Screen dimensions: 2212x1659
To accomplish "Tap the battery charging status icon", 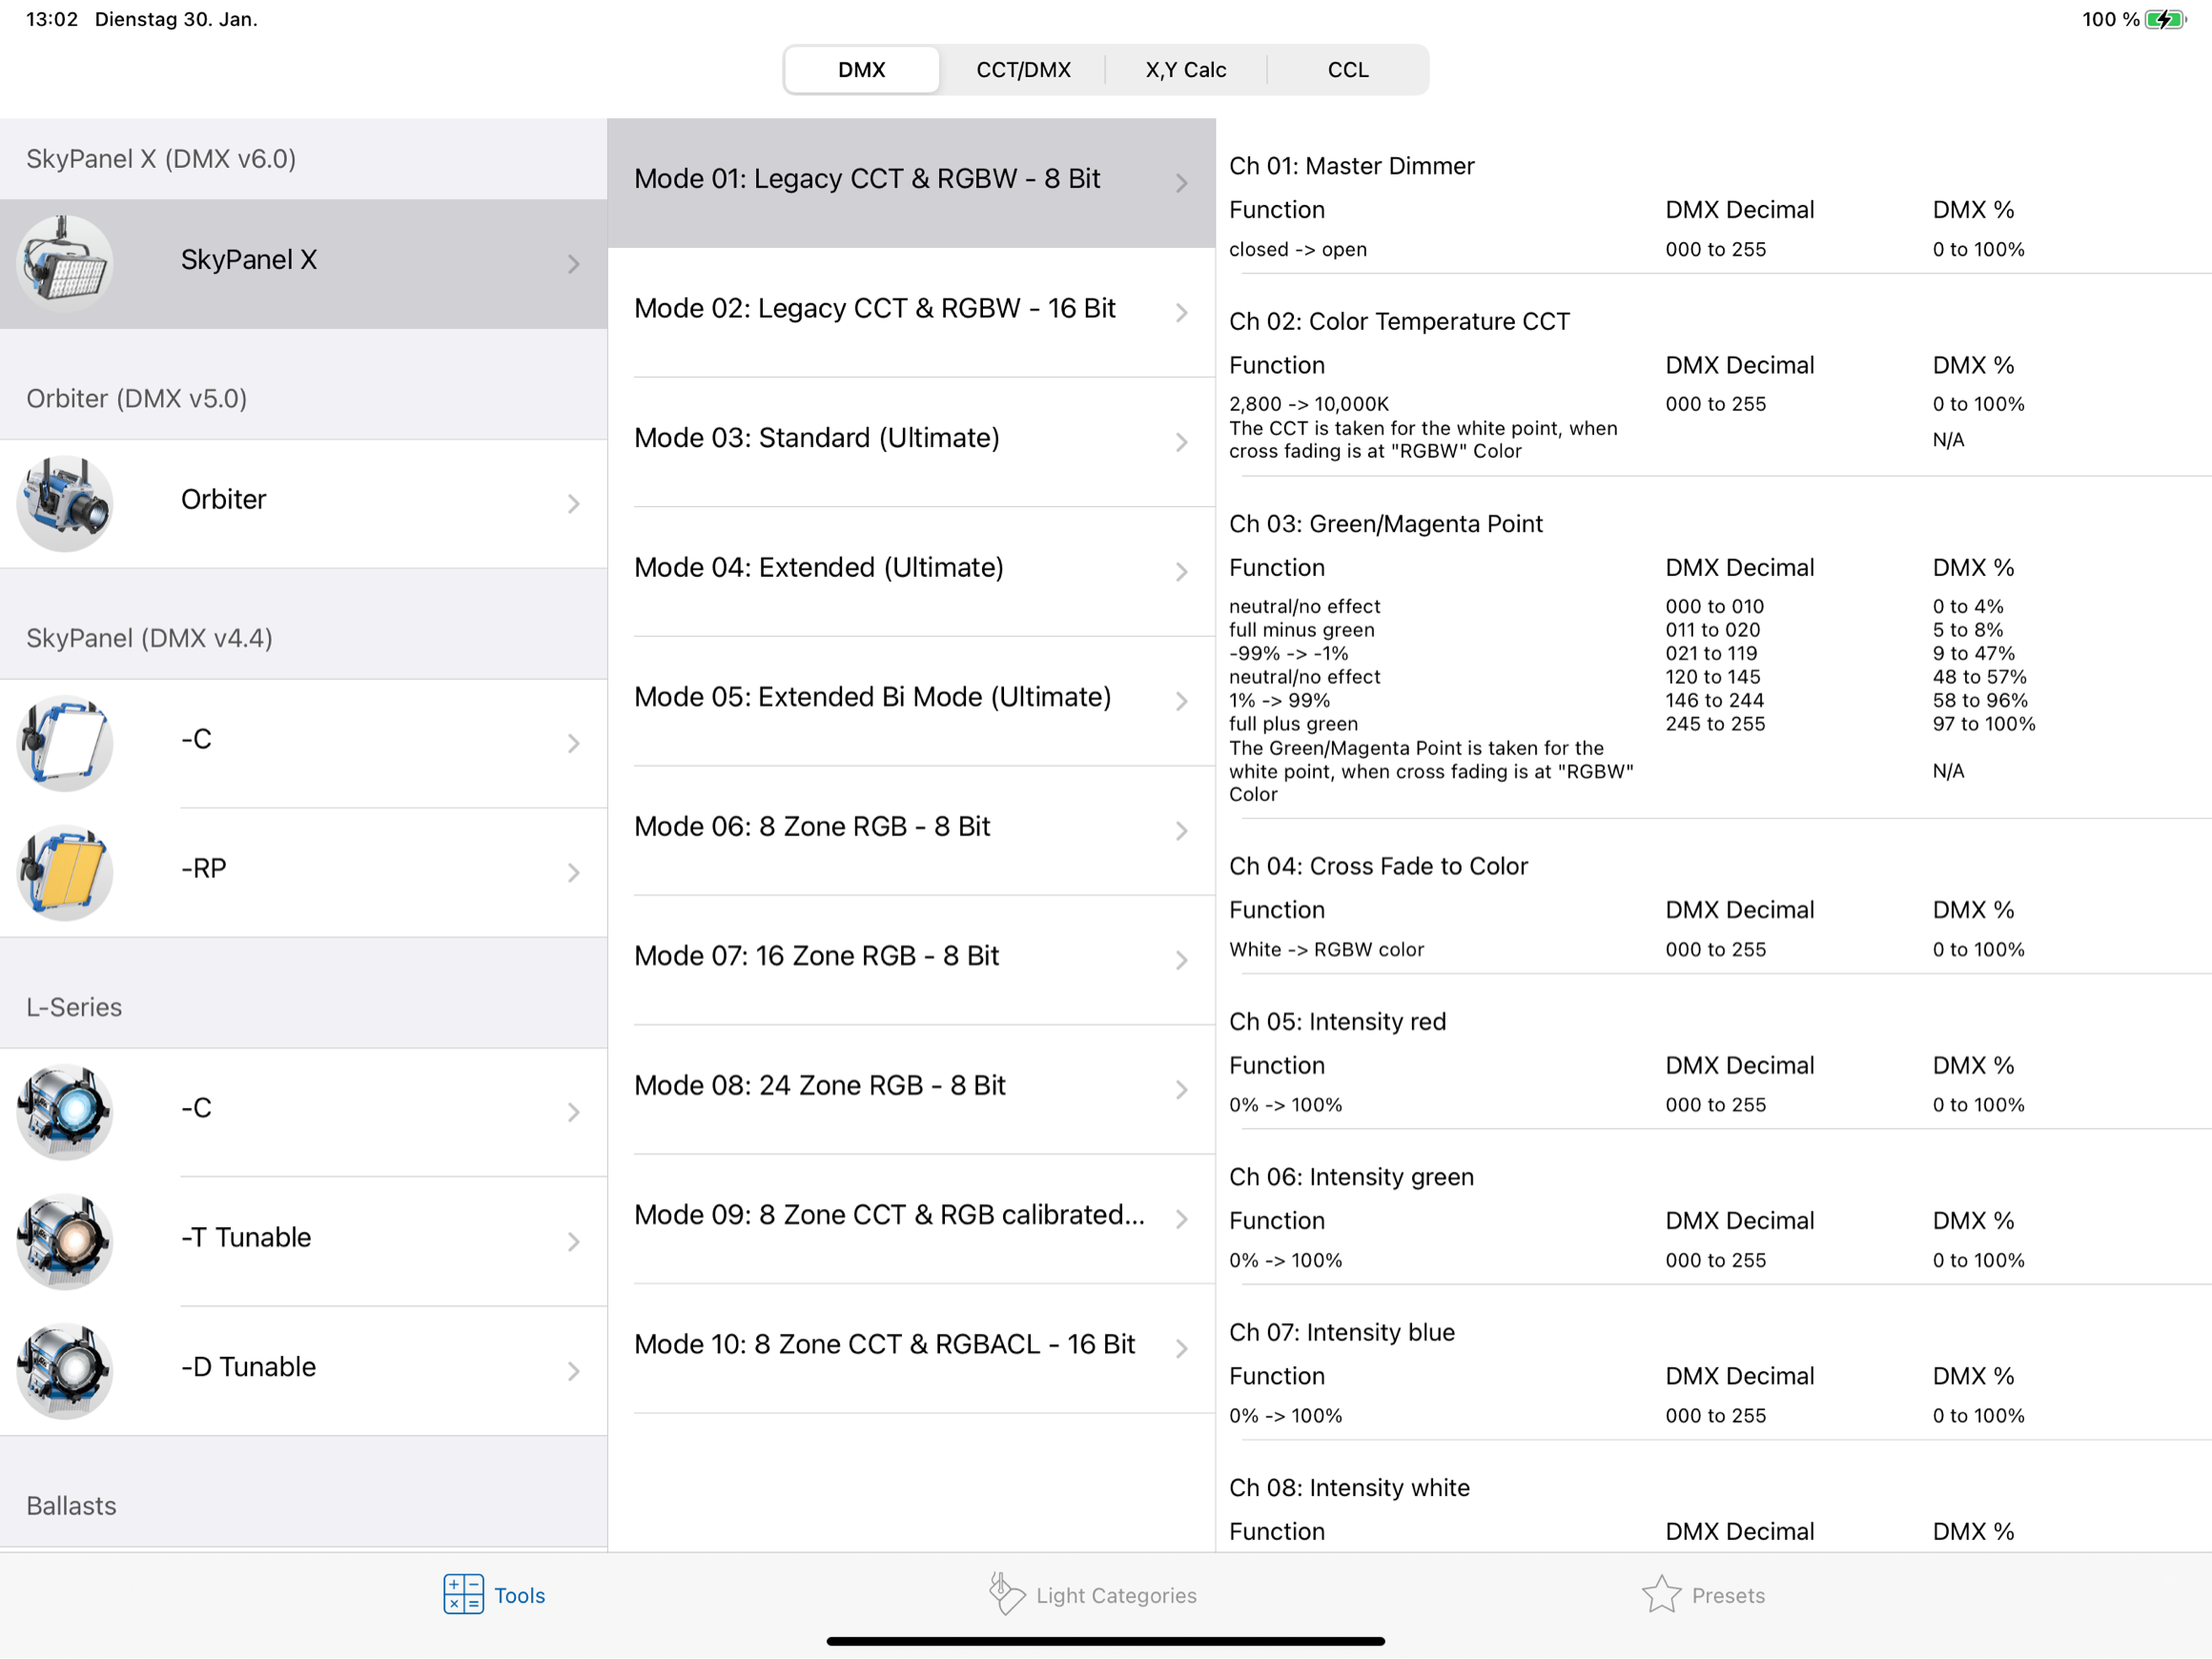I will pyautogui.click(x=2164, y=20).
